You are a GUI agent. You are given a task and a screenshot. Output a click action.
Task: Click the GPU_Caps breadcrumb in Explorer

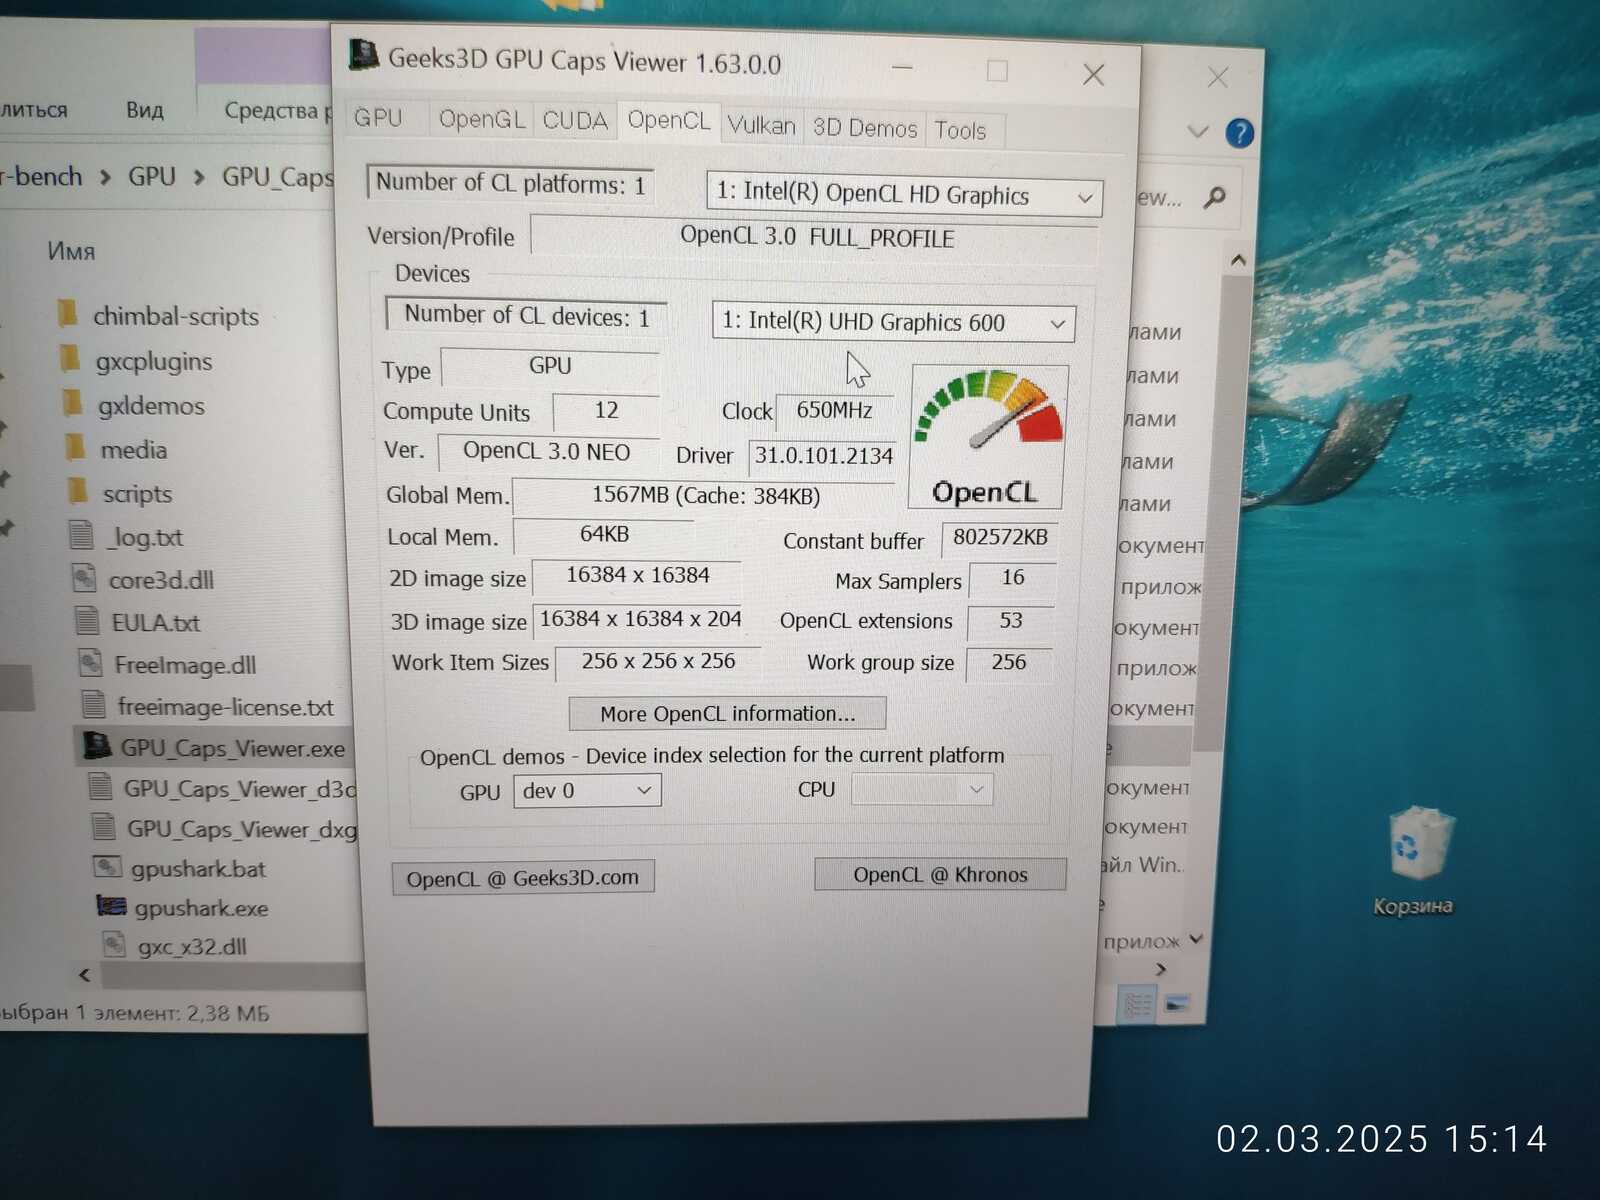[x=277, y=178]
